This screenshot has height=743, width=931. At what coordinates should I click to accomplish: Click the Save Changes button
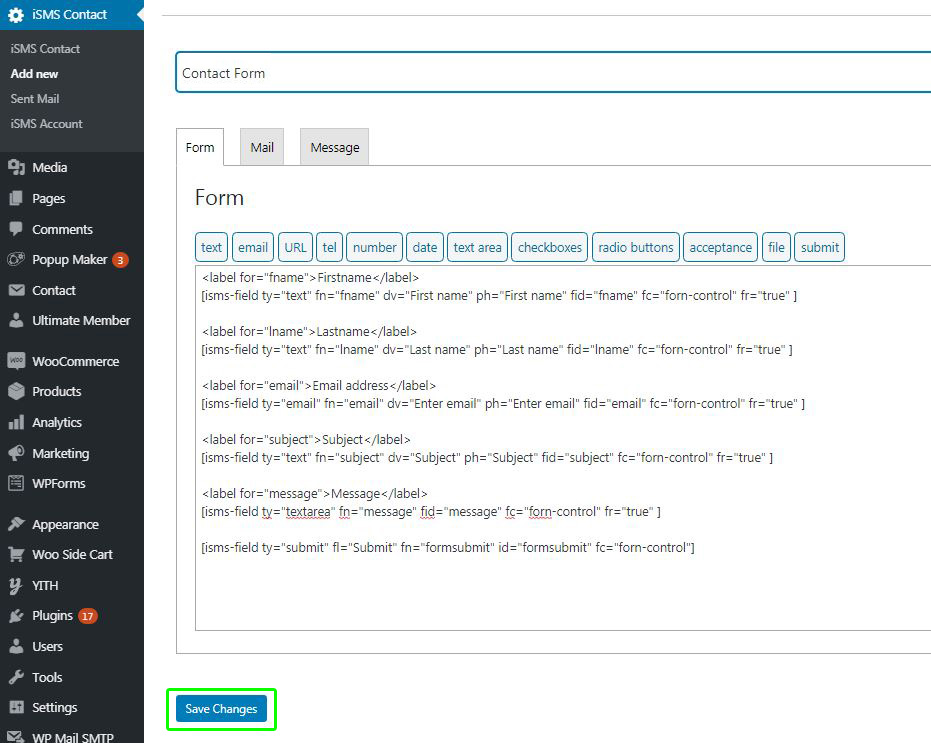221,709
